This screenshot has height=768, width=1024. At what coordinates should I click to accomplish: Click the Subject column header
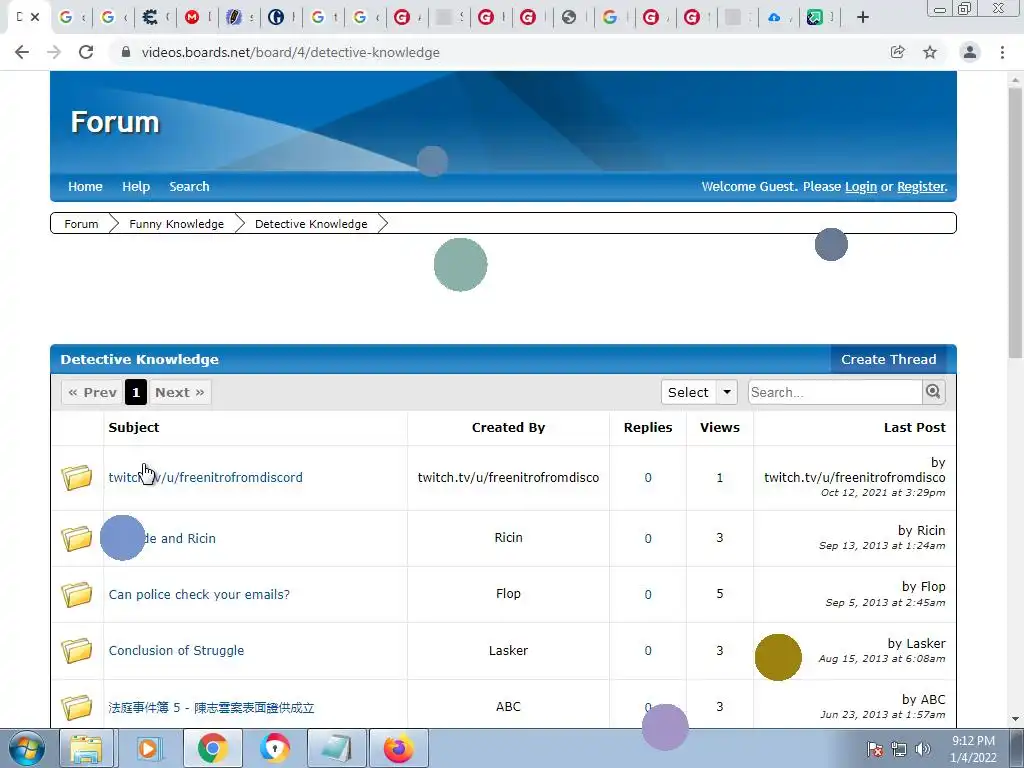click(x=134, y=427)
